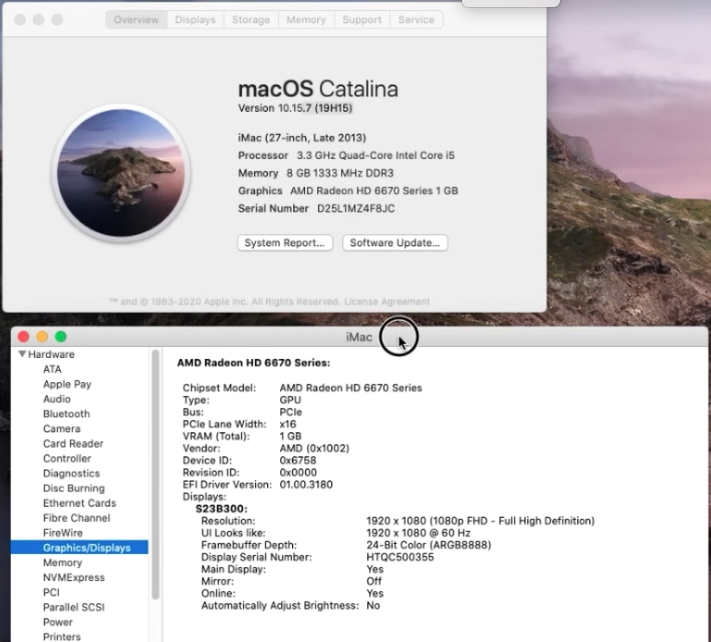The width and height of the screenshot is (711, 642).
Task: Select Disc Burning in the sidebar
Action: click(x=74, y=488)
